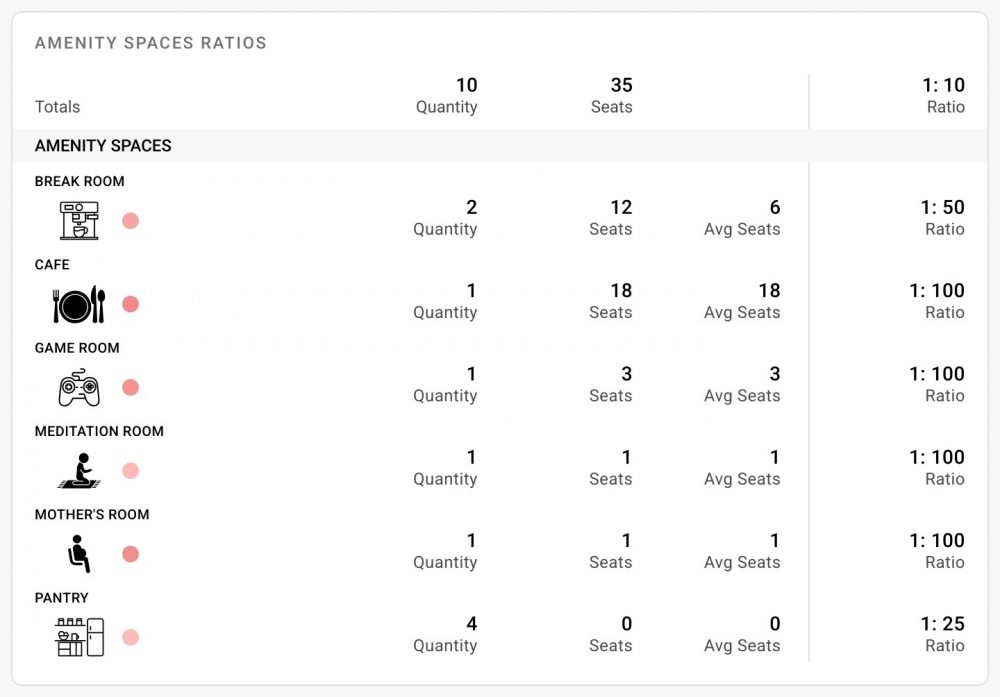The width and height of the screenshot is (1000, 697).
Task: Click the Amenity Spaces Ratios panel title
Action: tap(151, 43)
